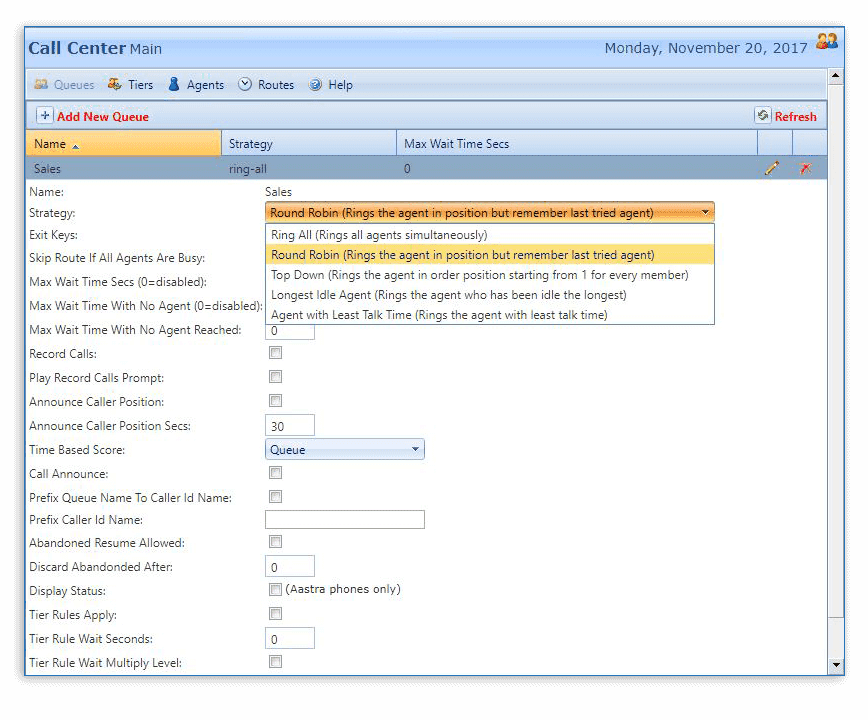This screenshot has width=868, height=720.
Task: Go to the Routes page
Action: point(266,85)
